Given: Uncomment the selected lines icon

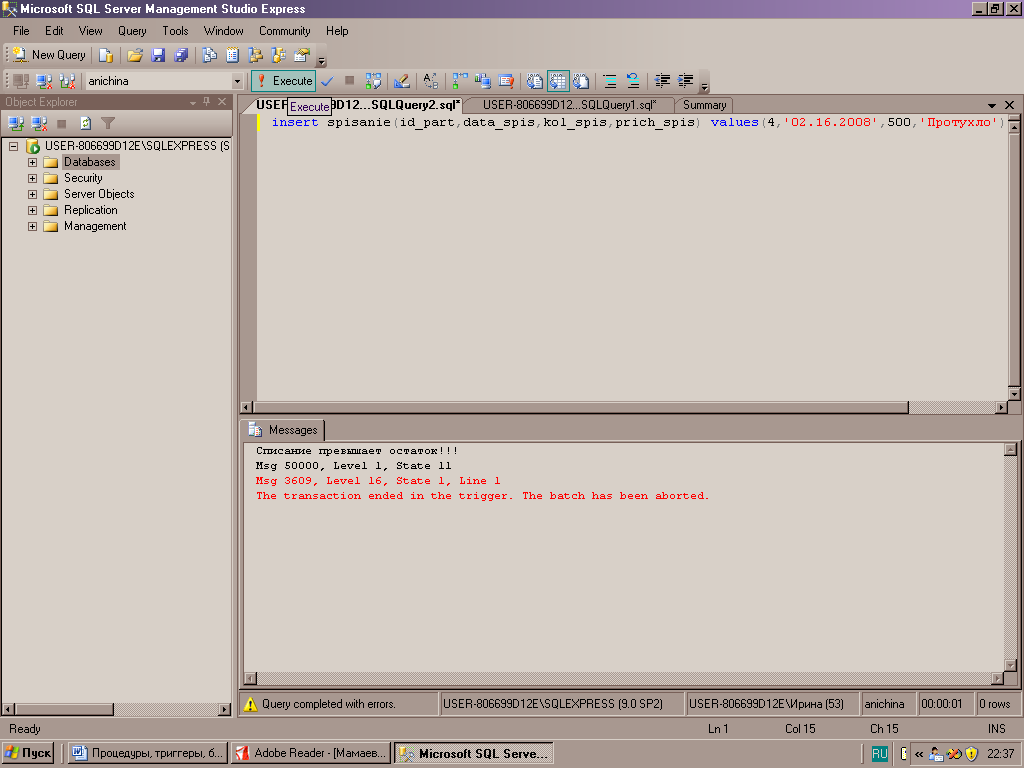Looking at the screenshot, I should click(632, 81).
